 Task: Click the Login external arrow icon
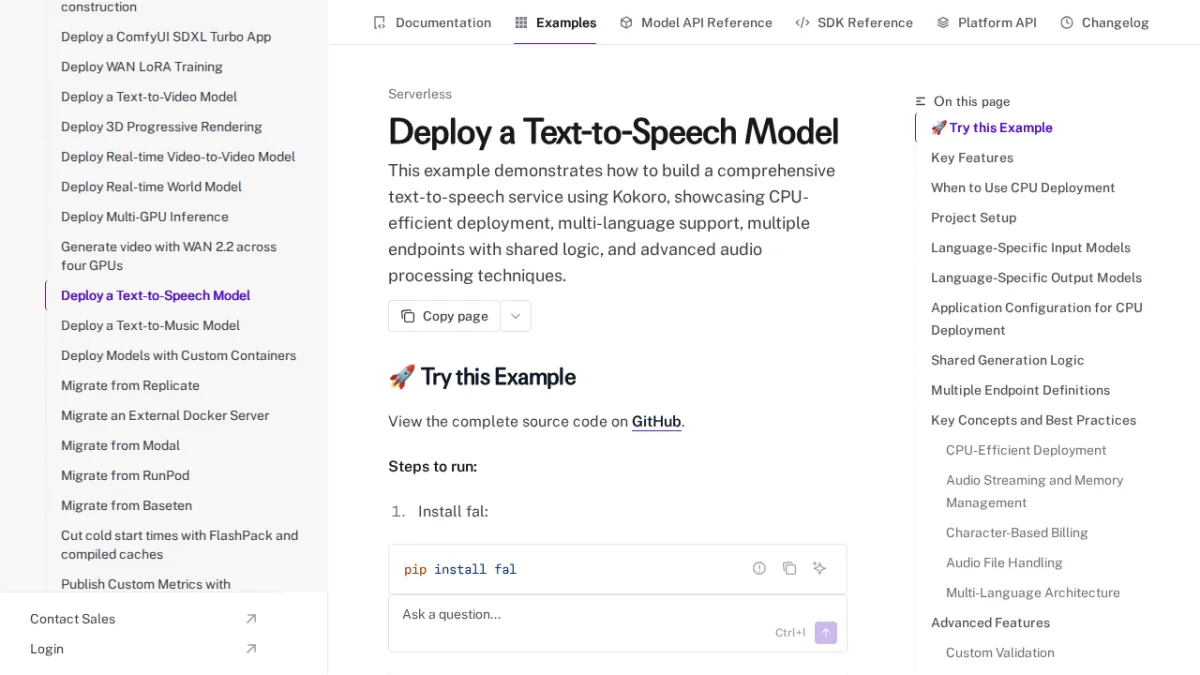click(251, 649)
